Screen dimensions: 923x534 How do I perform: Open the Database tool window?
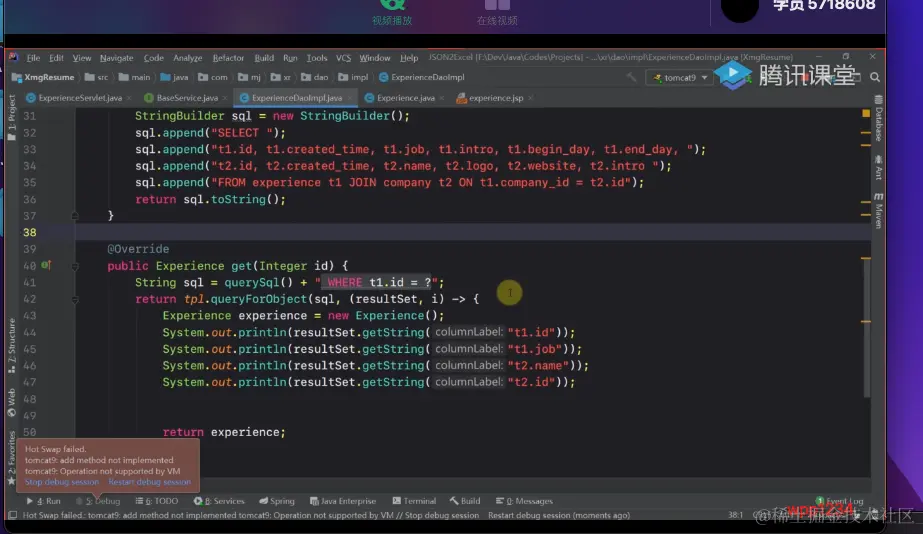coord(878,118)
